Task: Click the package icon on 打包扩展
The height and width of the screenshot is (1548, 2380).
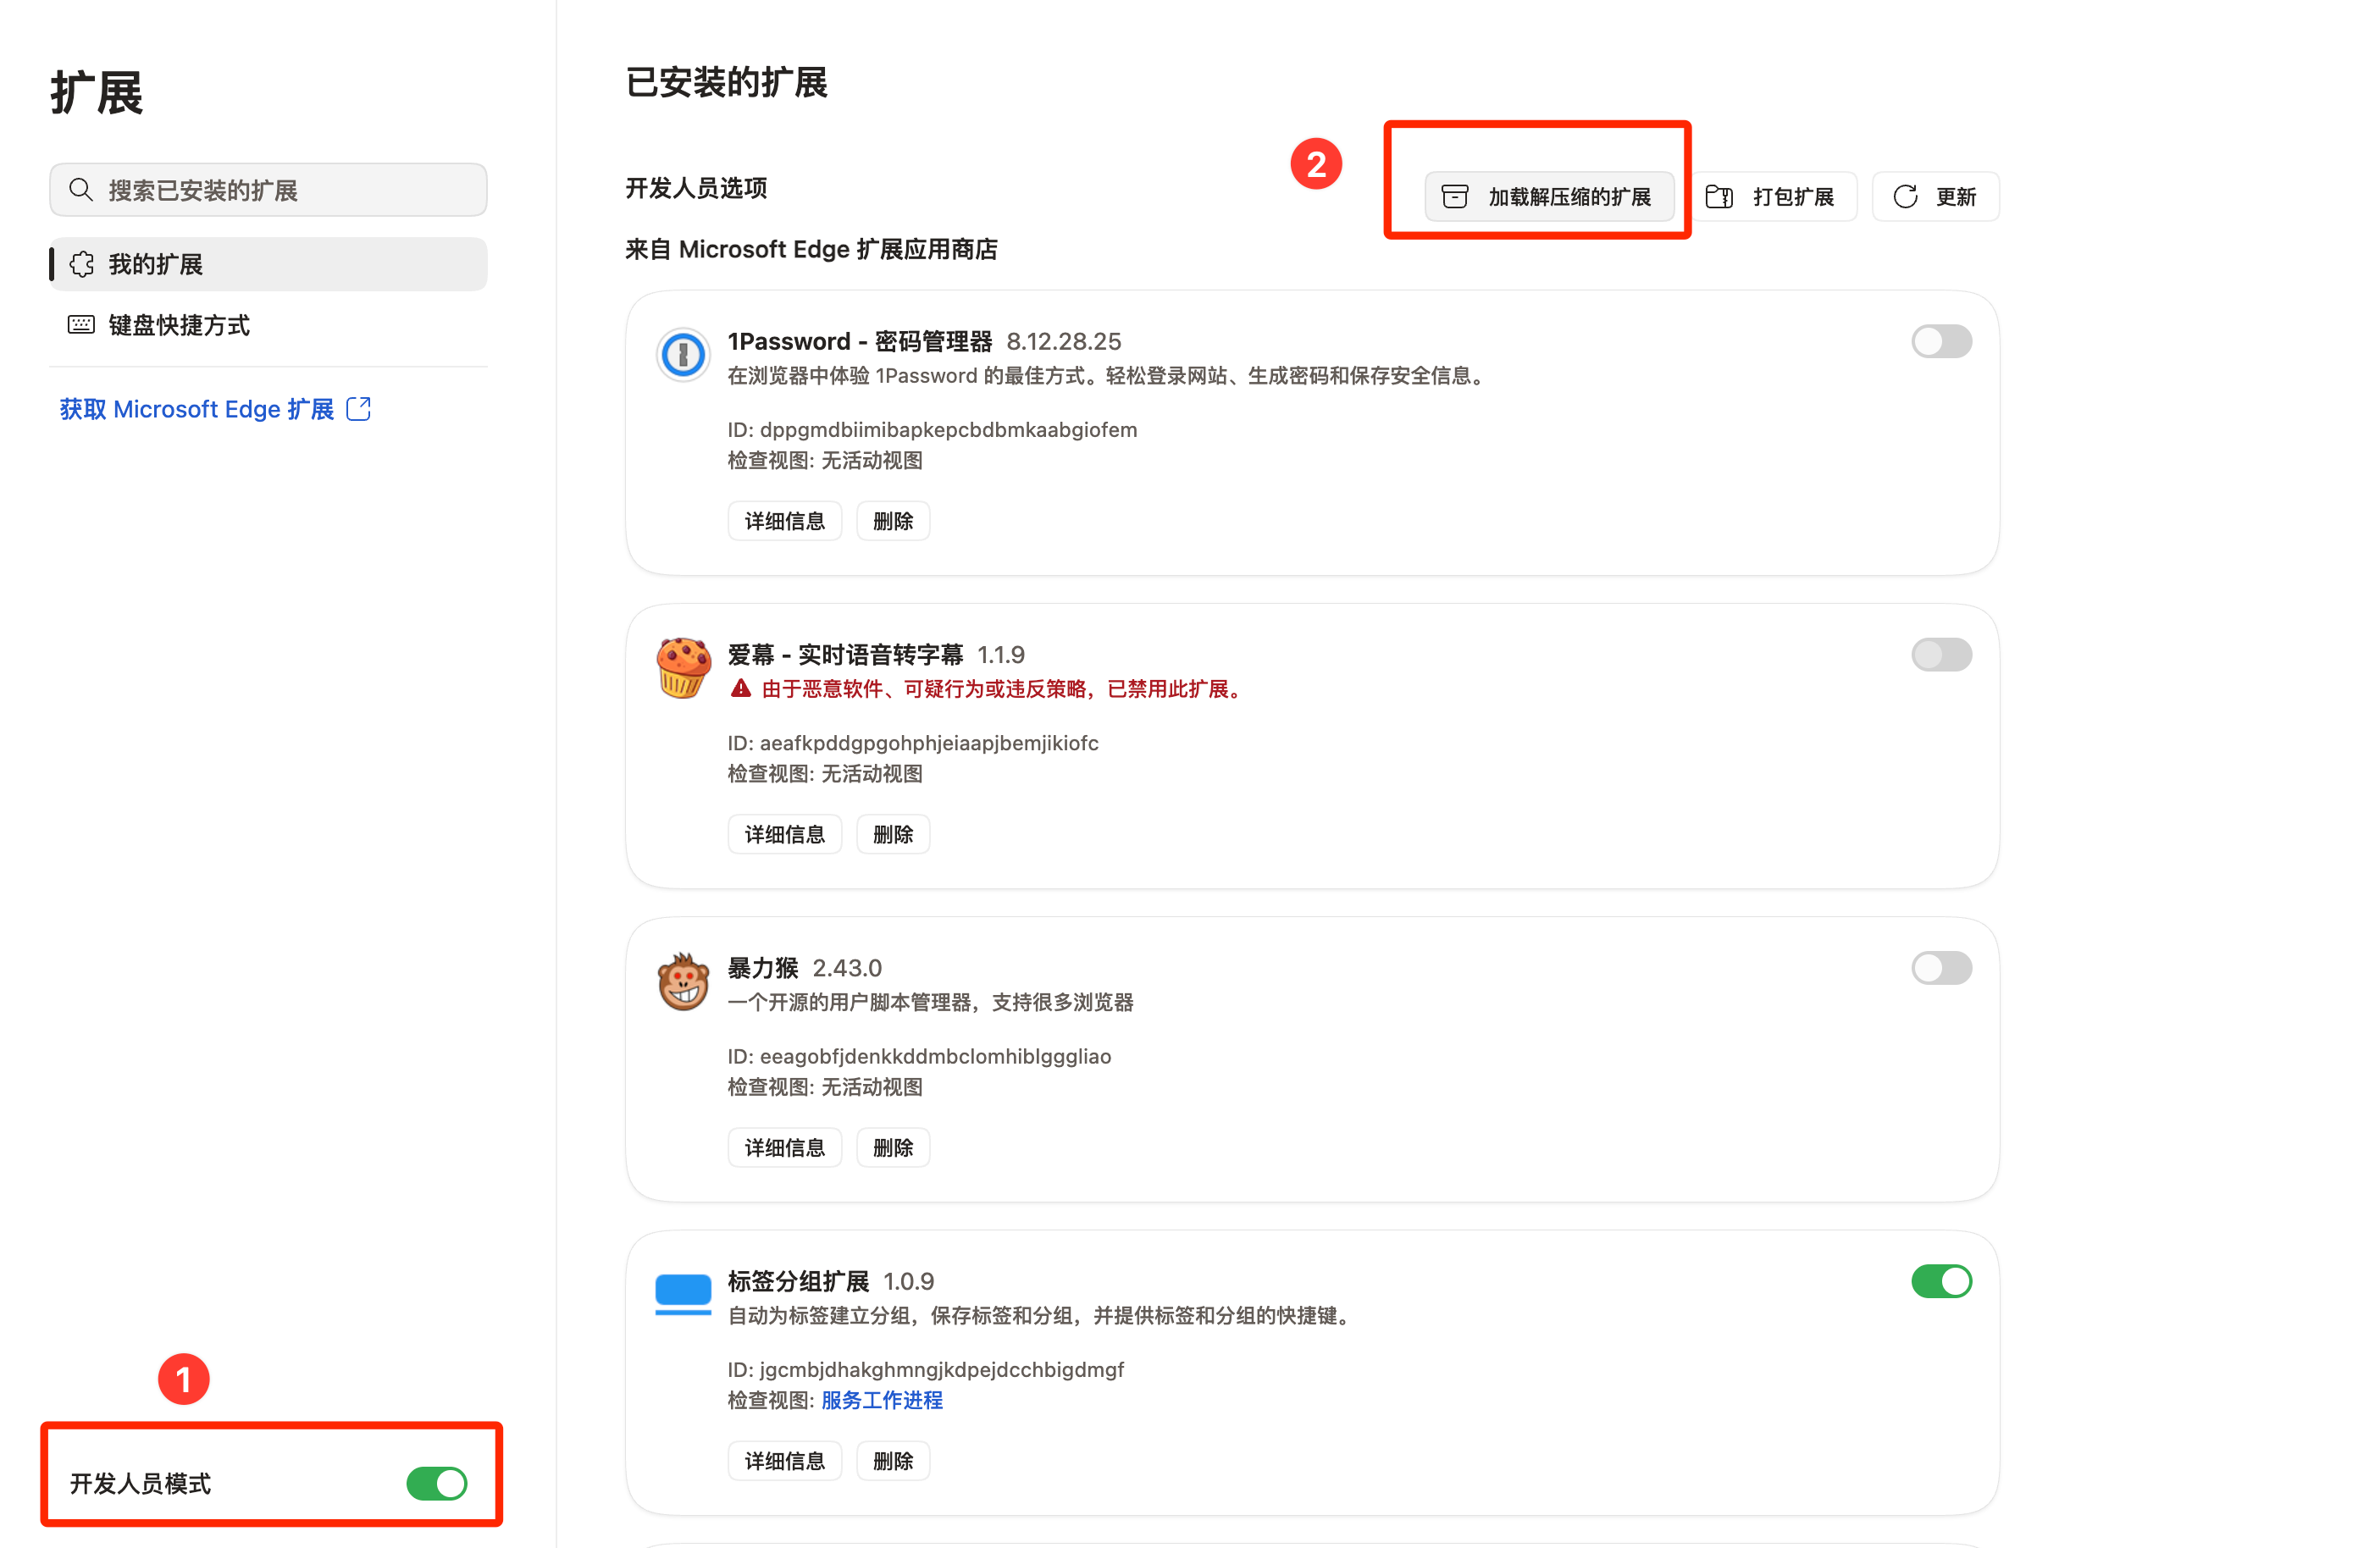Action: click(x=1719, y=197)
